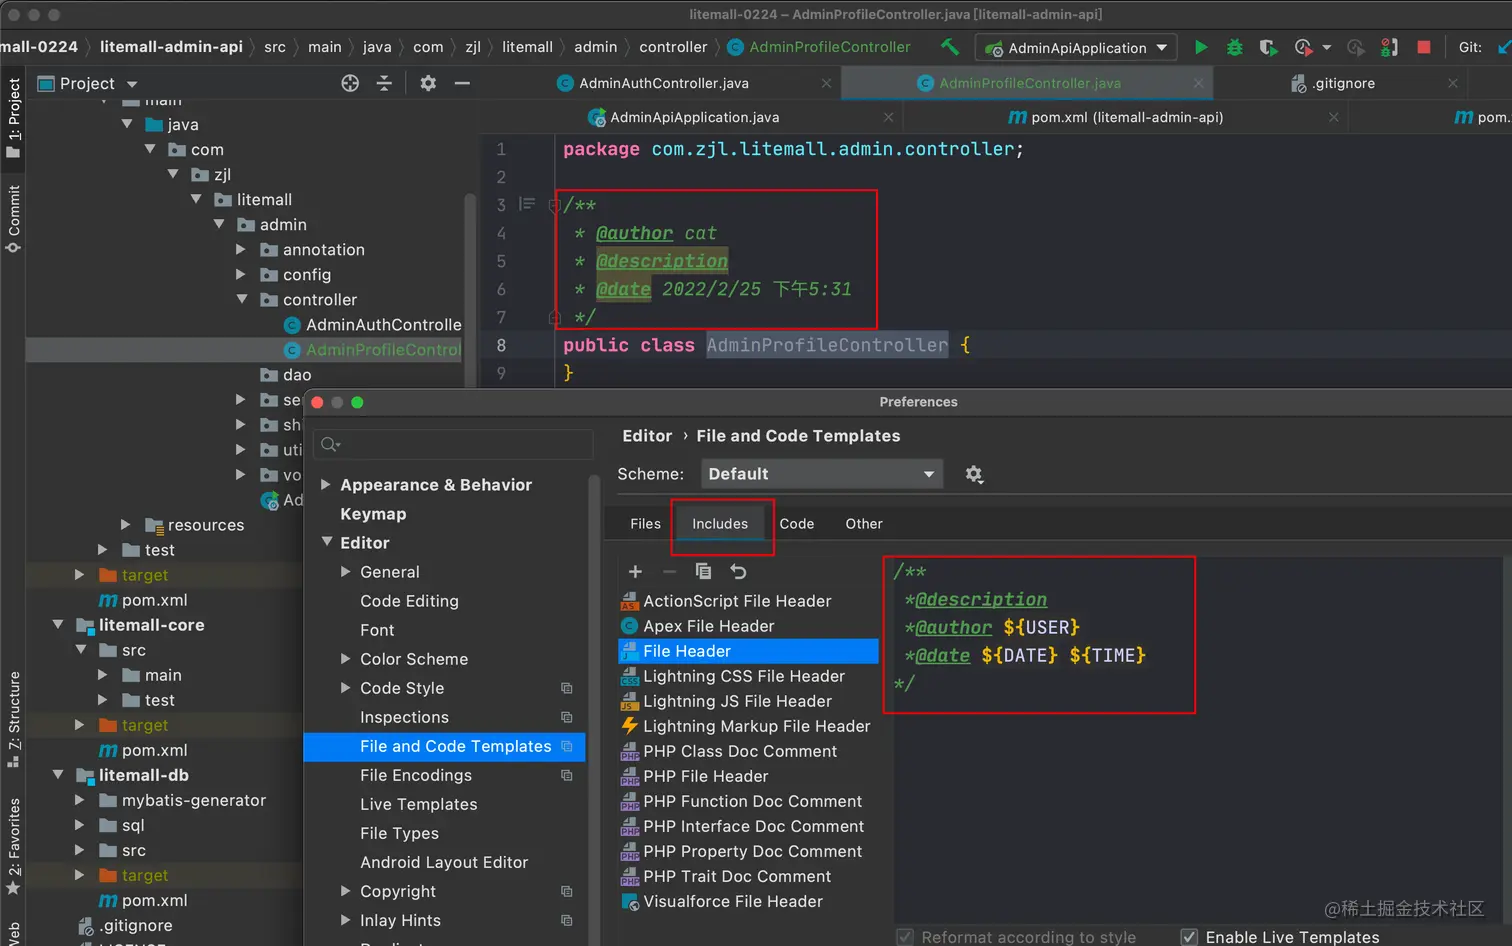Close the pom.xml (litemall-admin-api) tab

pyautogui.click(x=1333, y=117)
